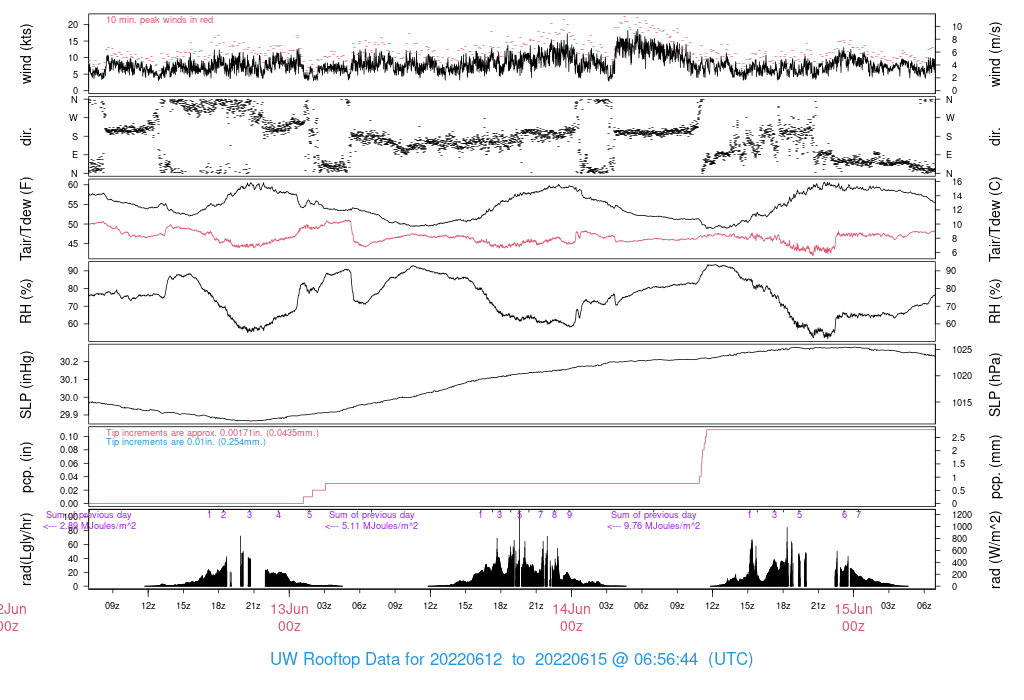
Task: Click the "0.04" precipitation tick label
Action: click(69, 477)
